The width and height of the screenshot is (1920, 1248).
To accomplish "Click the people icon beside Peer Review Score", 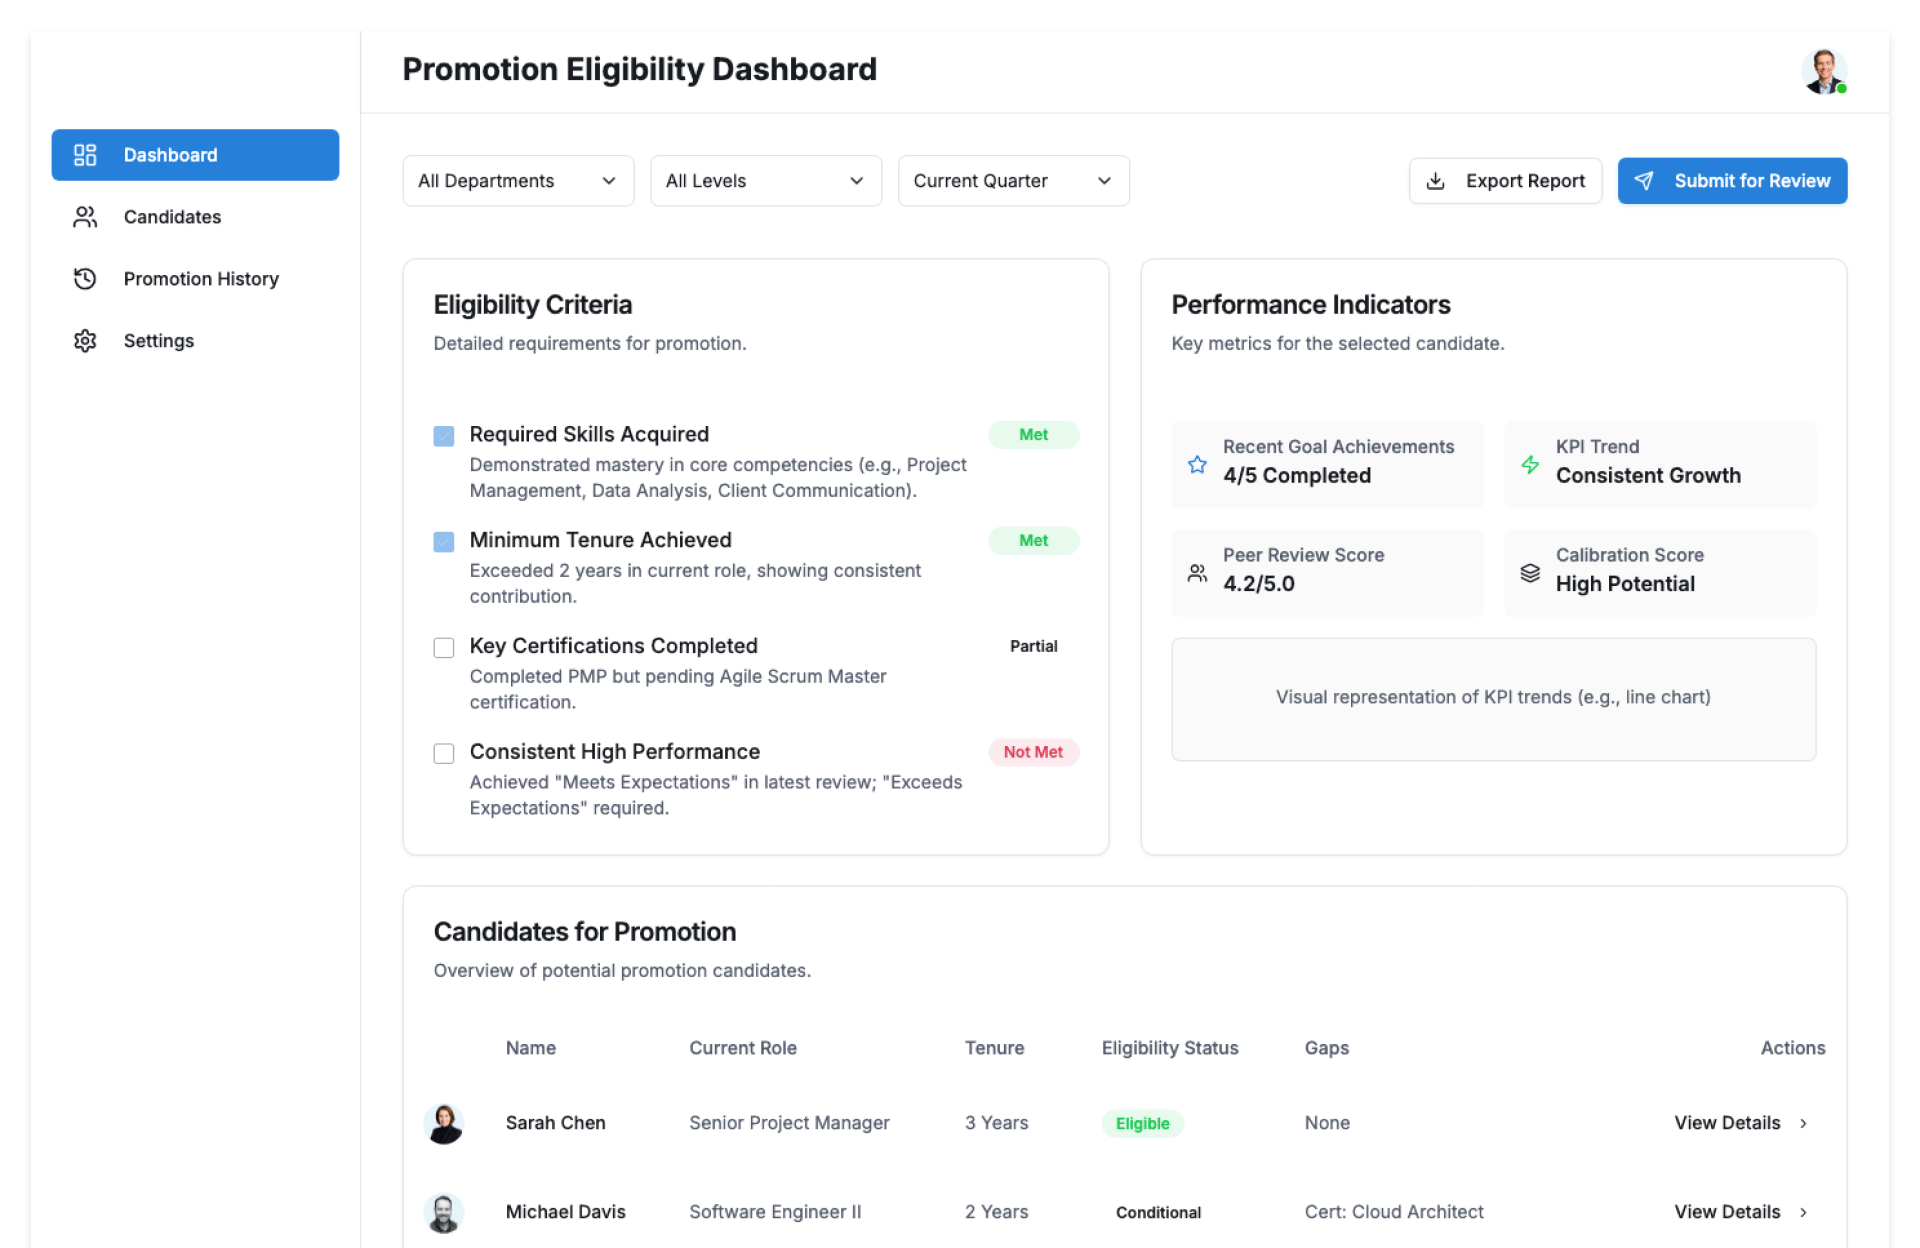I will [1197, 573].
